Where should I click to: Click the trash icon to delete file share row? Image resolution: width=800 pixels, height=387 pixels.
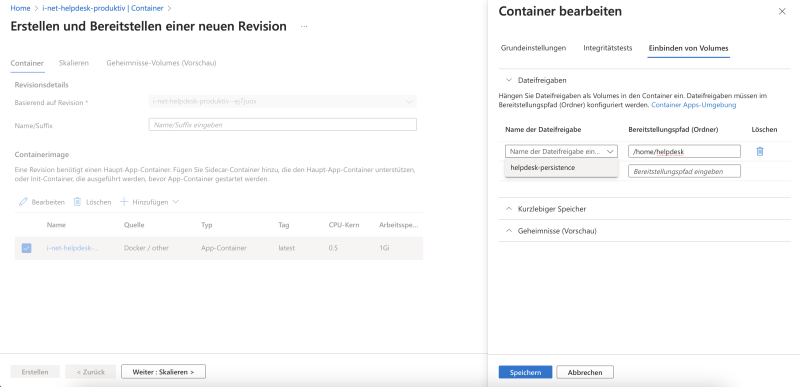click(x=760, y=151)
